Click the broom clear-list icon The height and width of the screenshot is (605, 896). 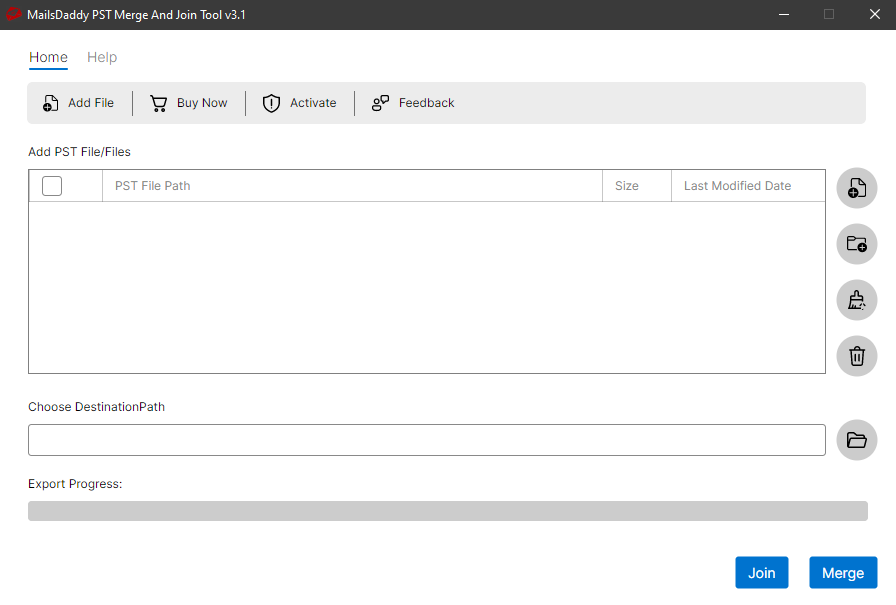(857, 300)
